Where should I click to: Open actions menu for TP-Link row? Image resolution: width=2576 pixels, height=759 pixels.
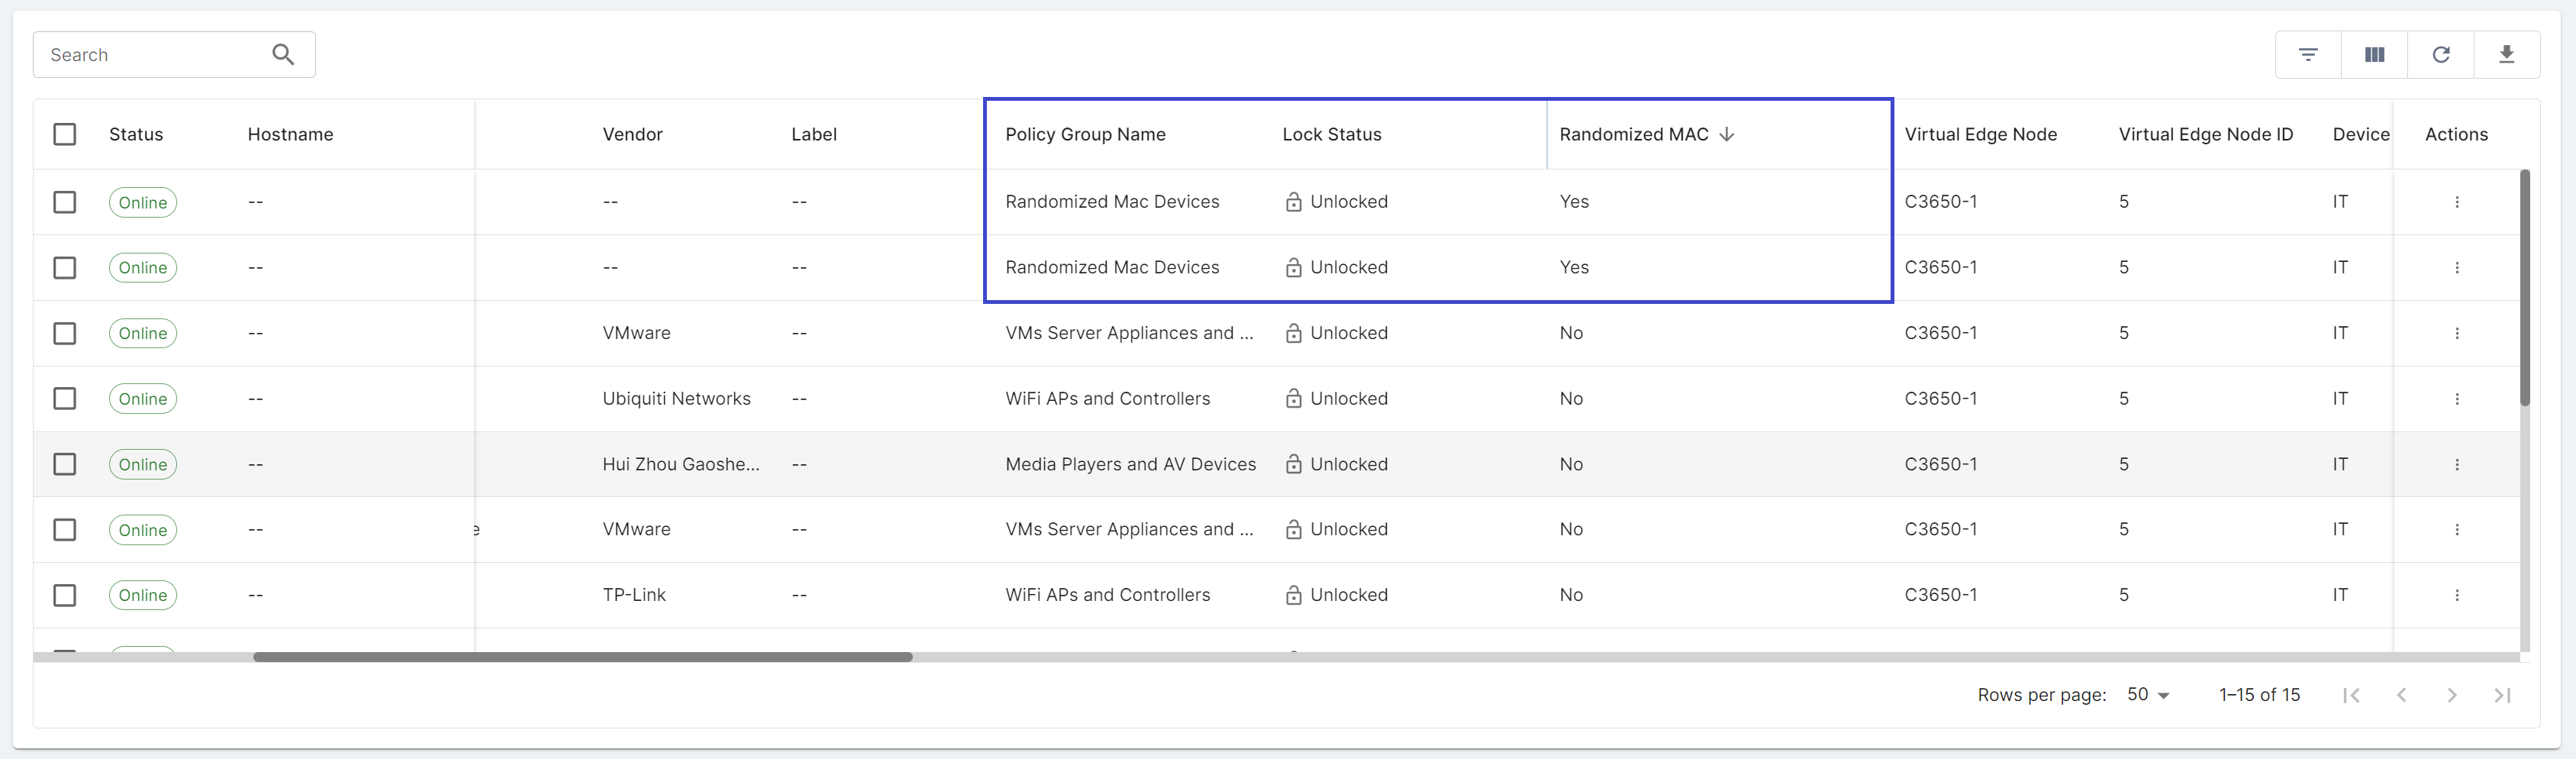2456,595
